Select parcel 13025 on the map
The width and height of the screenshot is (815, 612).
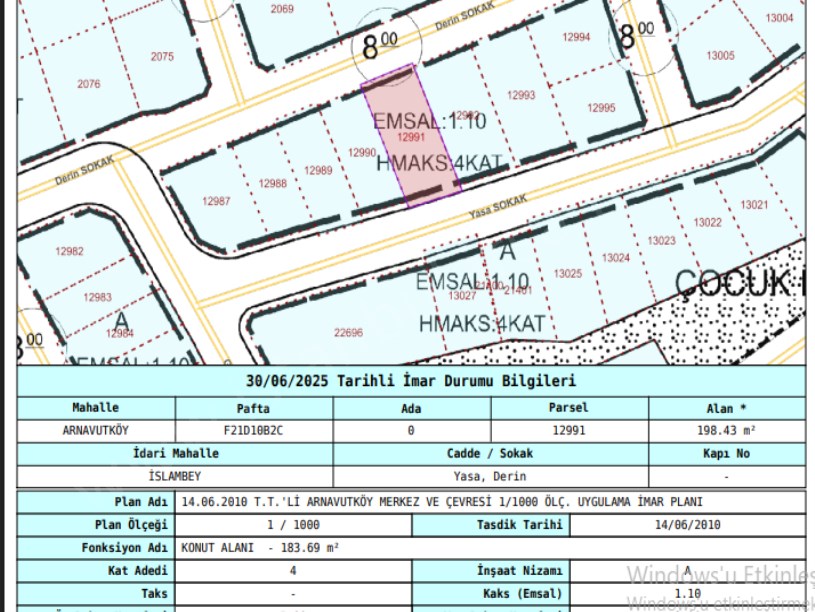pos(568,273)
